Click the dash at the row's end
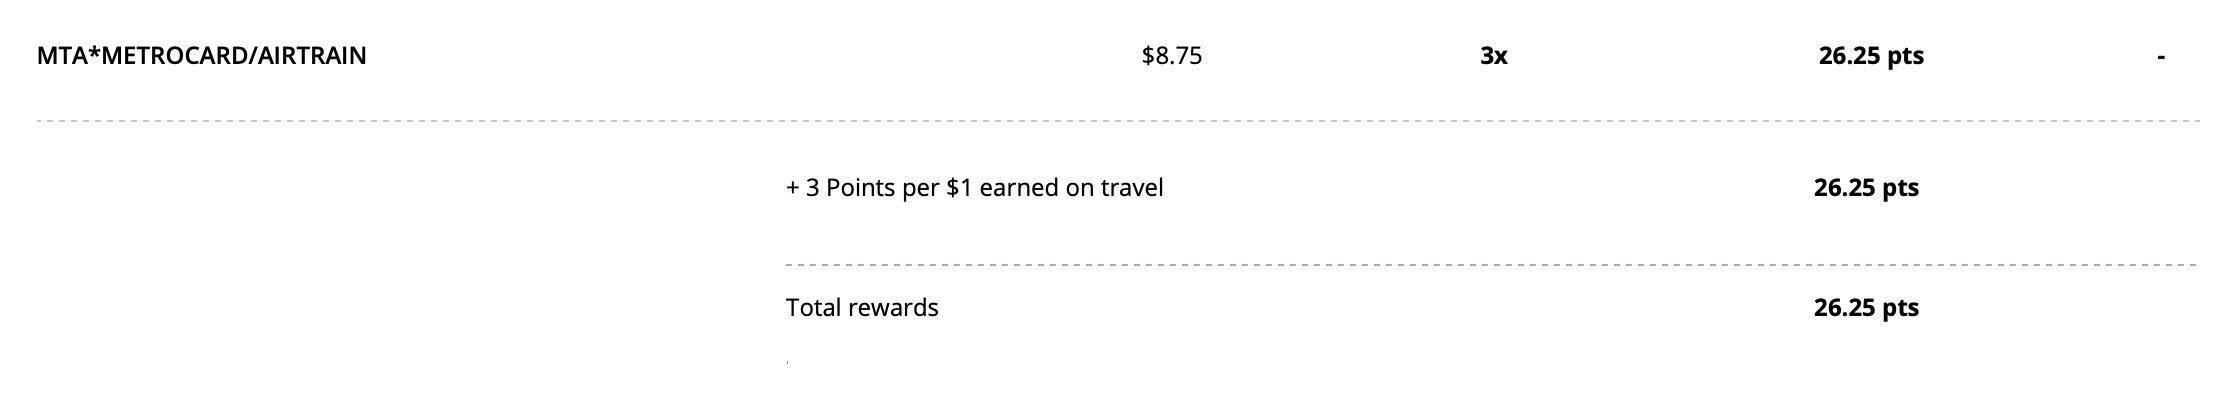Viewport: 2240px width, 406px height. tap(2161, 58)
